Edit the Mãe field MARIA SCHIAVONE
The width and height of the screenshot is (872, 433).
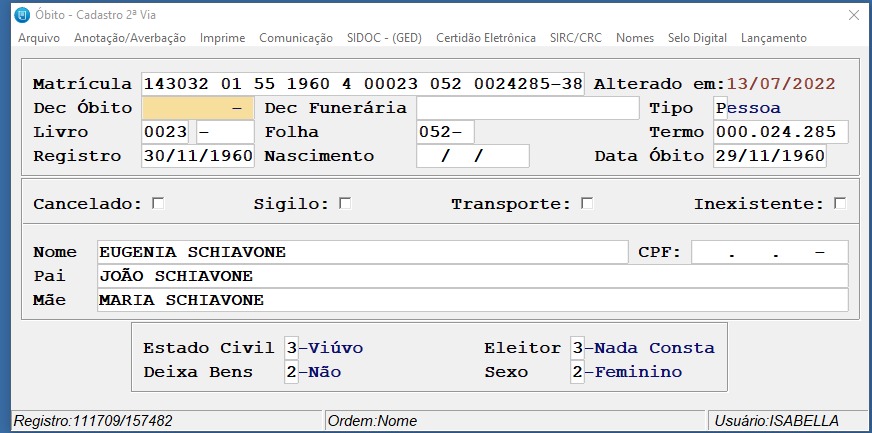[x=473, y=300]
